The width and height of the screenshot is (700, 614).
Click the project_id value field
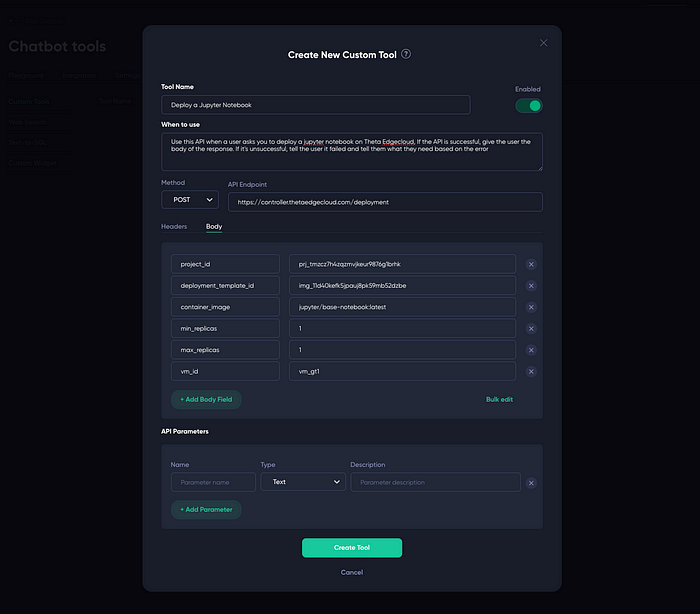pos(403,264)
